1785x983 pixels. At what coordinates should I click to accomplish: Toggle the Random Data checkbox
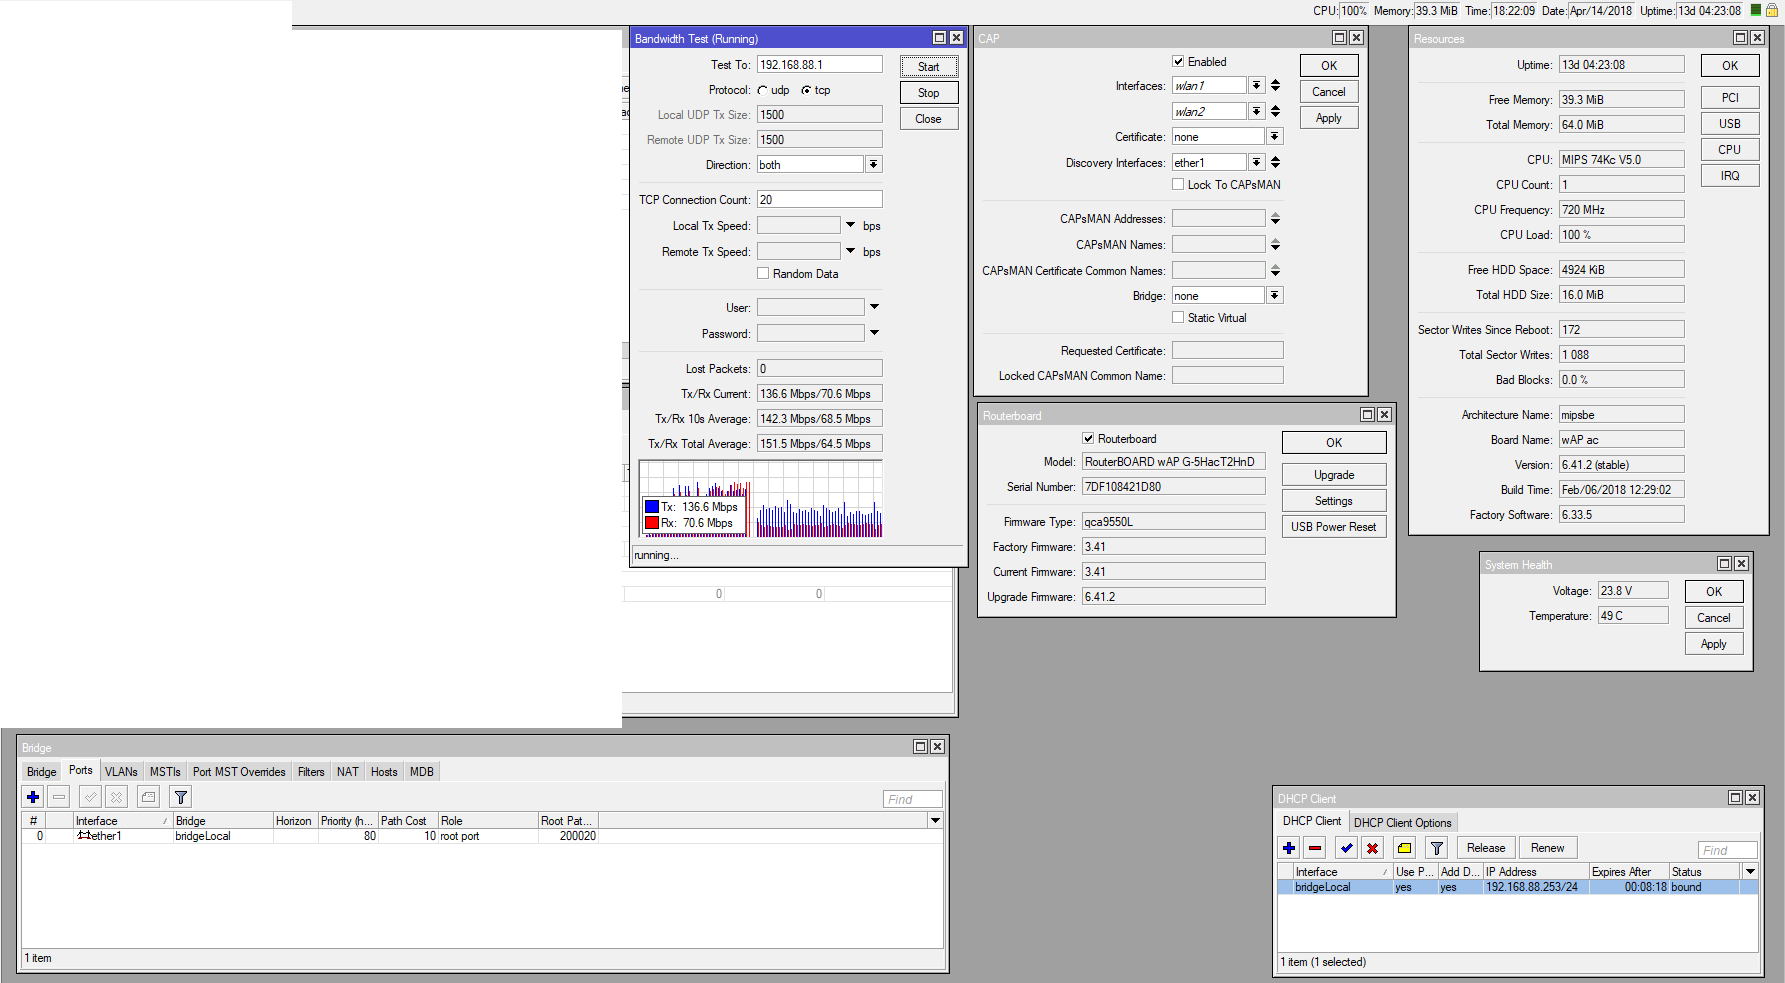point(763,273)
